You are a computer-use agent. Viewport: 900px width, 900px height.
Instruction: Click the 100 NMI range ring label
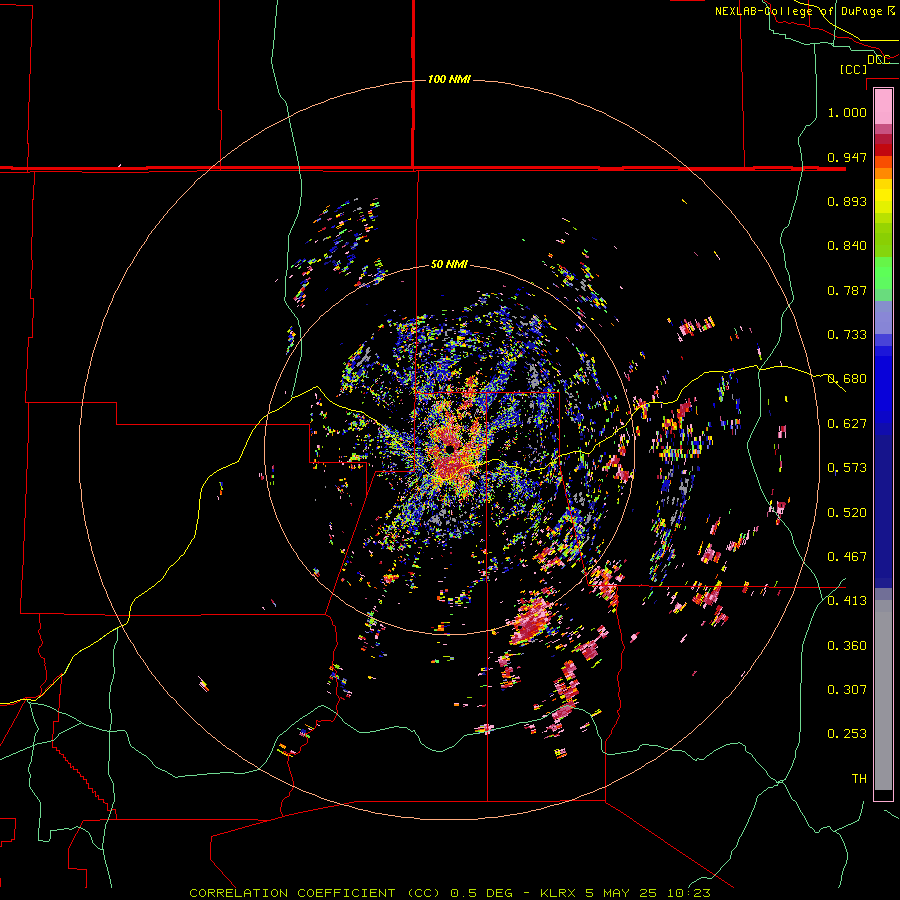pyautogui.click(x=449, y=79)
